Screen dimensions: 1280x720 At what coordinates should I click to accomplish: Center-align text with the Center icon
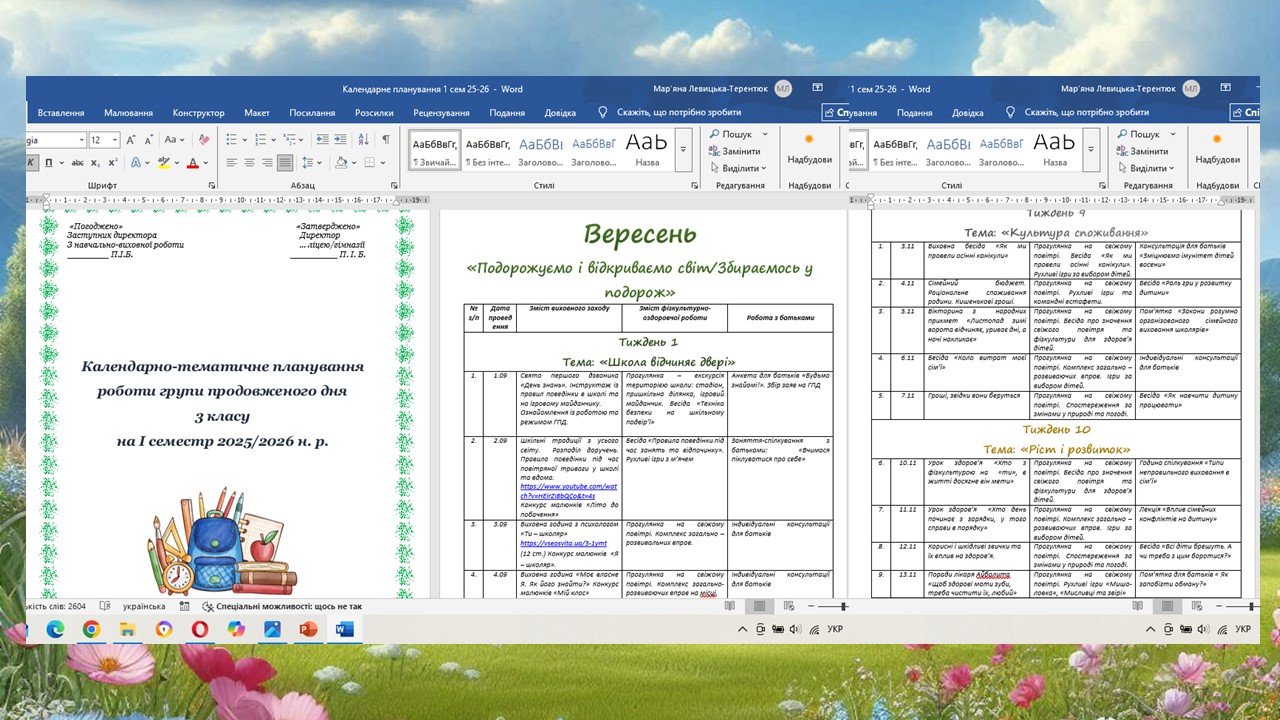(x=250, y=162)
